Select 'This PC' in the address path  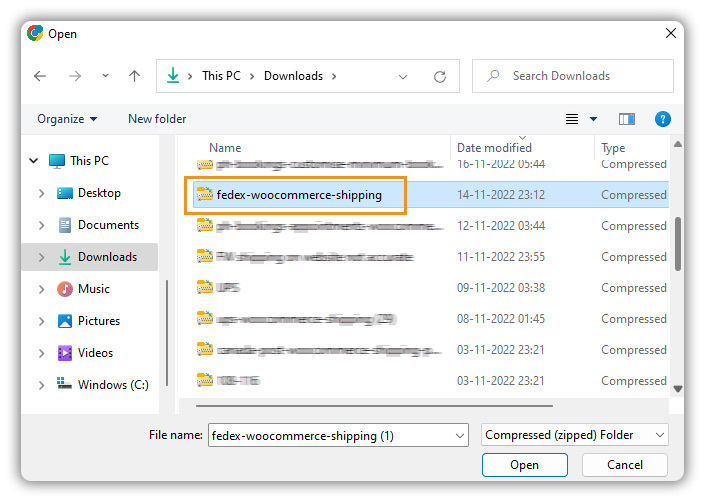tap(221, 76)
